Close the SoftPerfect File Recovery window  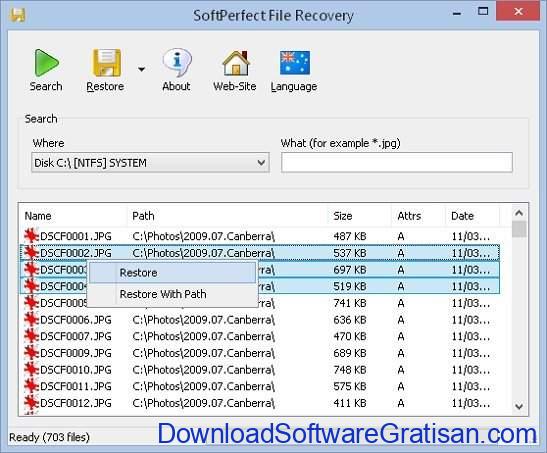(518, 12)
